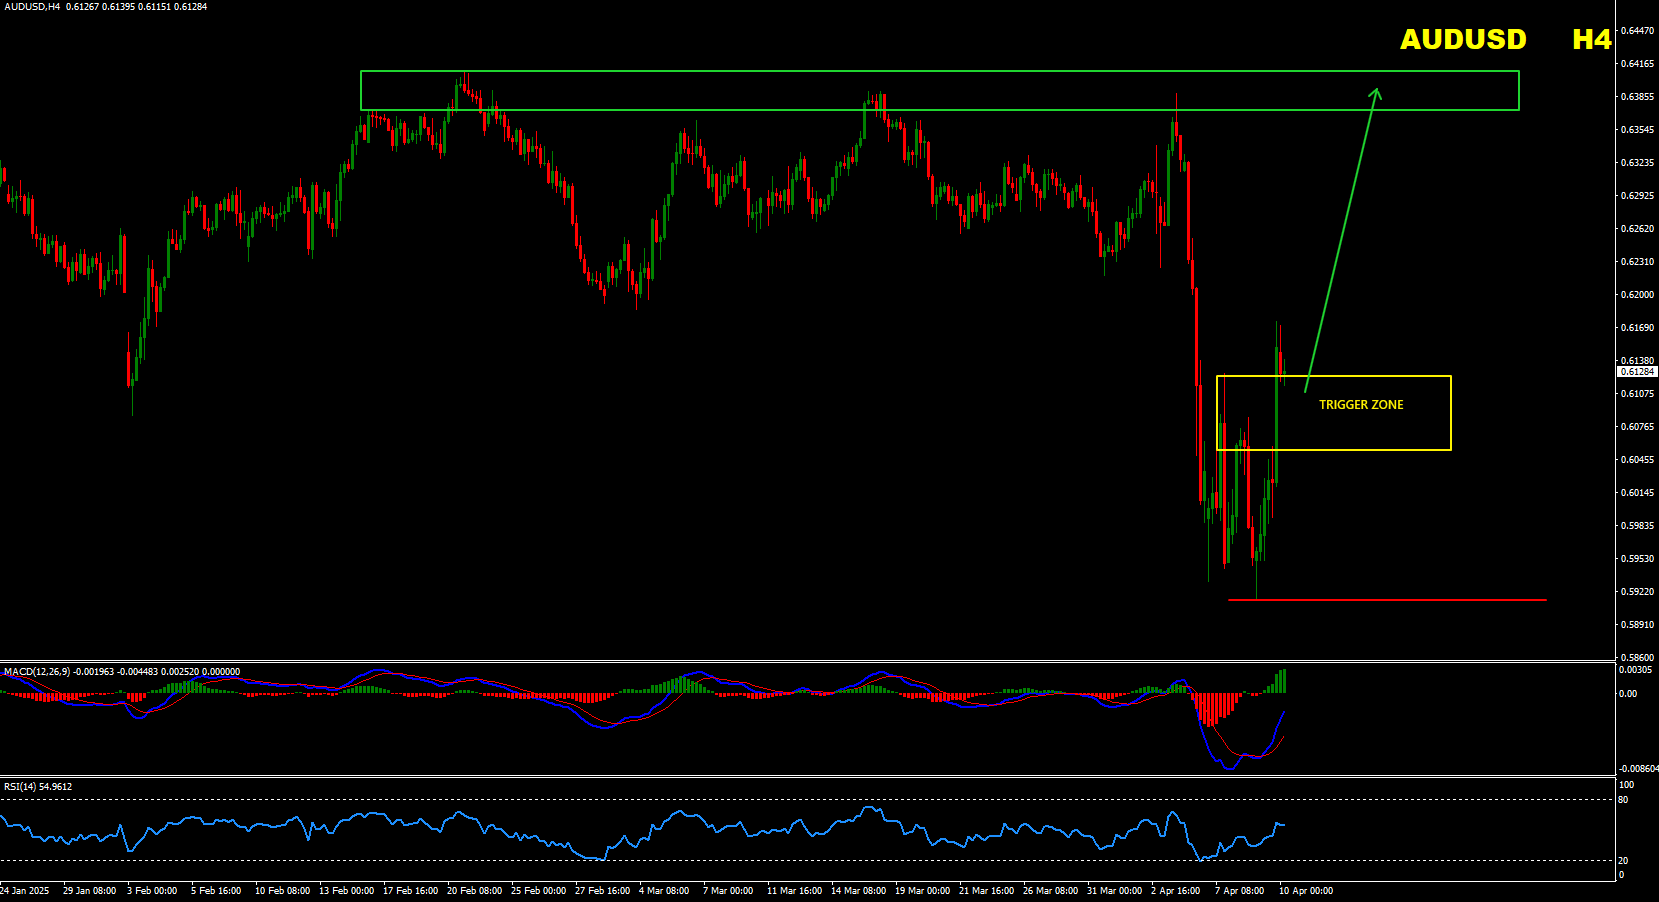Click the yellow AUDUSD title label

[1462, 39]
